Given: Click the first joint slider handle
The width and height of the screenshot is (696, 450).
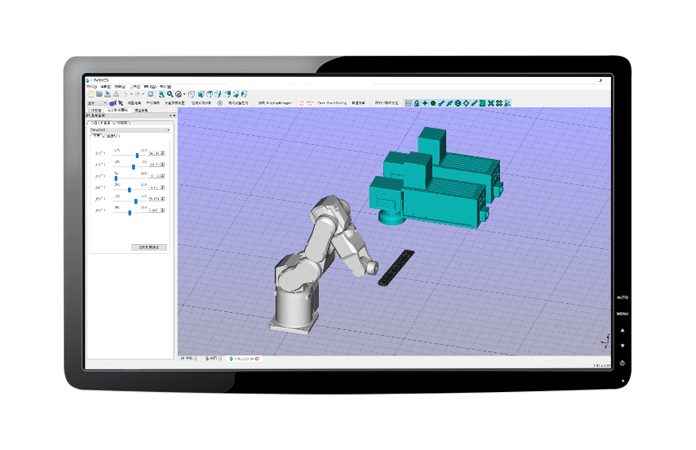Looking at the screenshot, I should click(x=137, y=155).
